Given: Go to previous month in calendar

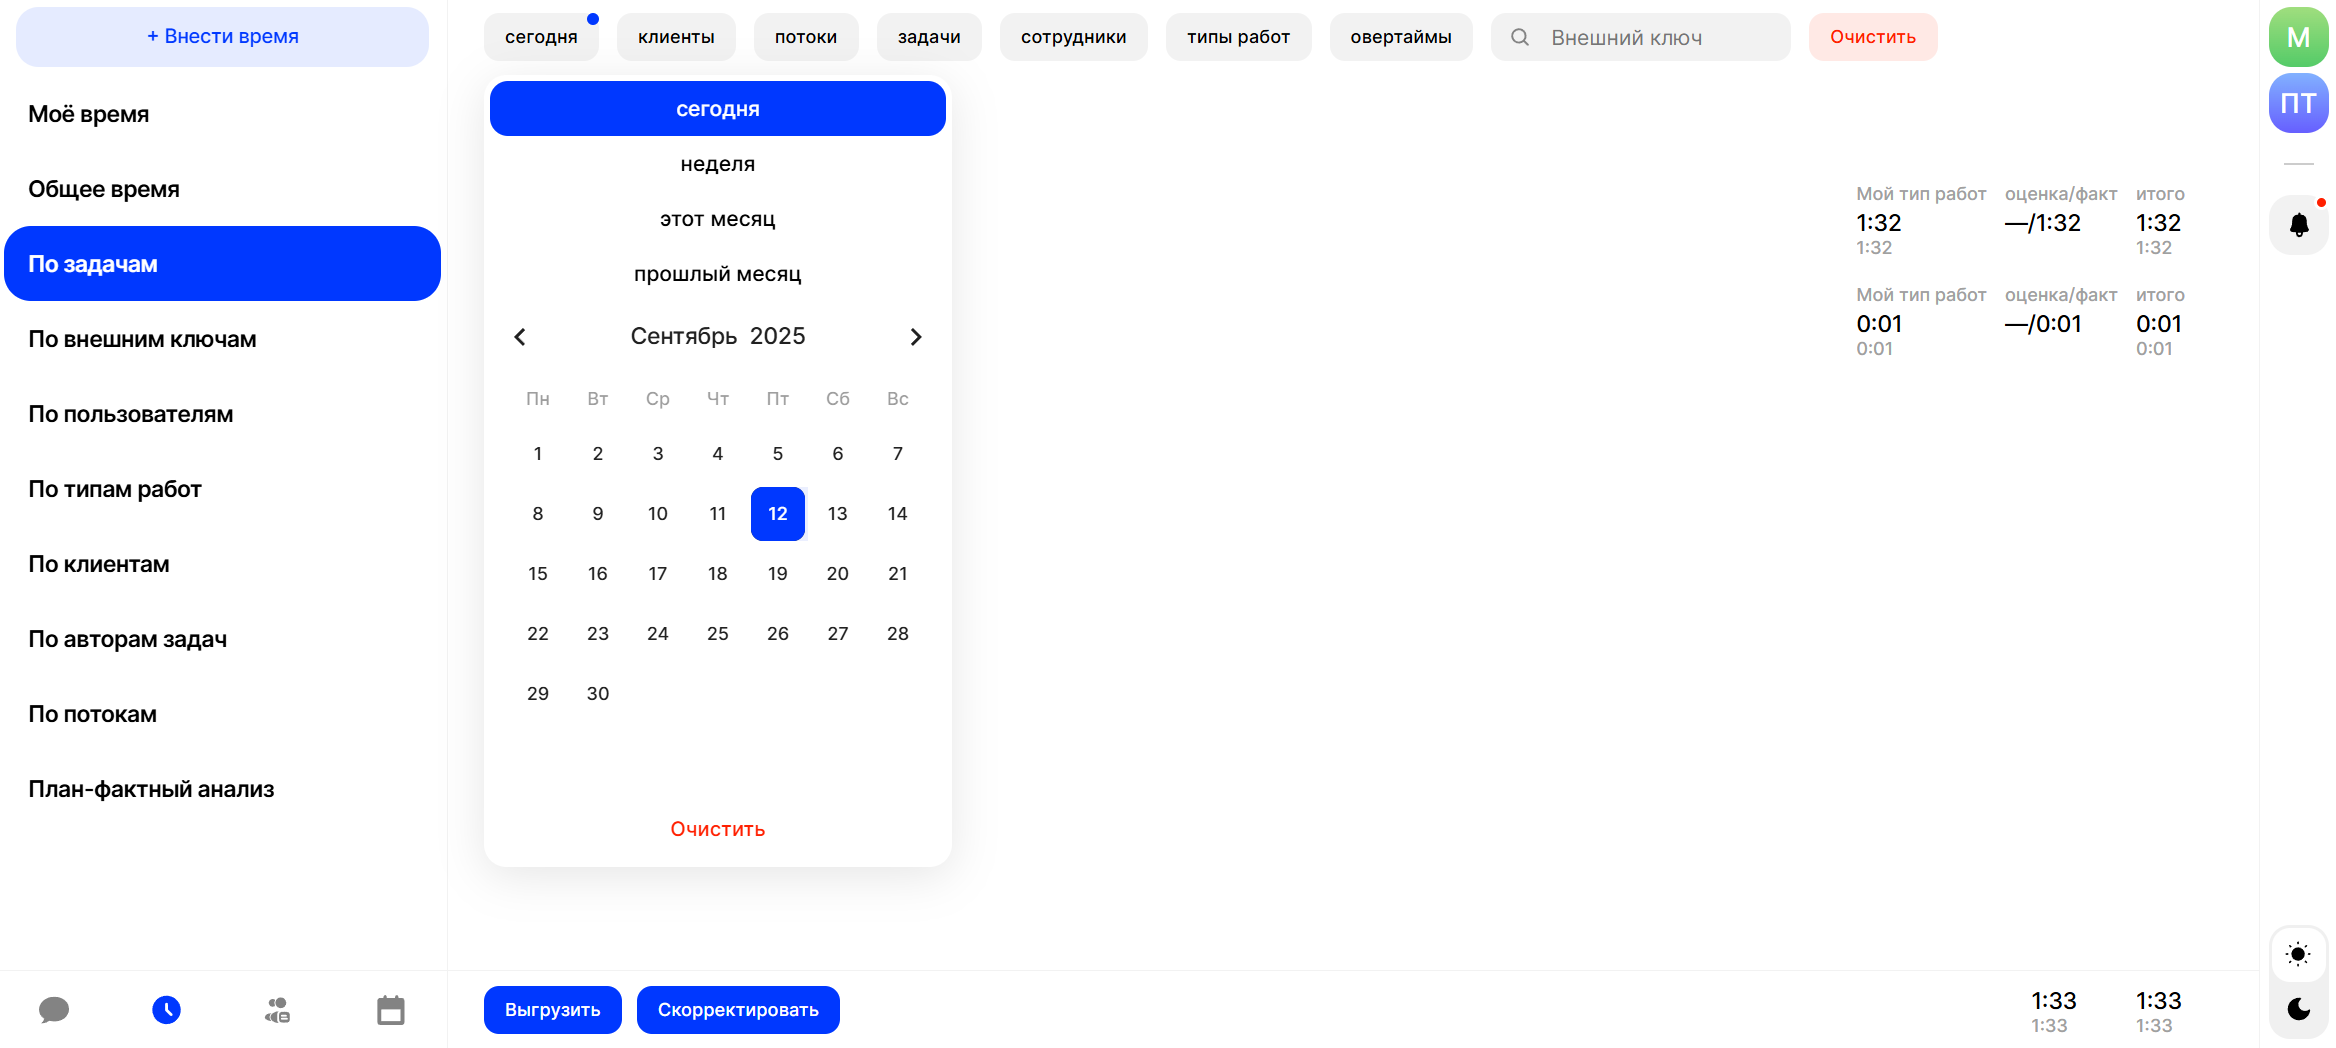Looking at the screenshot, I should click(x=520, y=337).
